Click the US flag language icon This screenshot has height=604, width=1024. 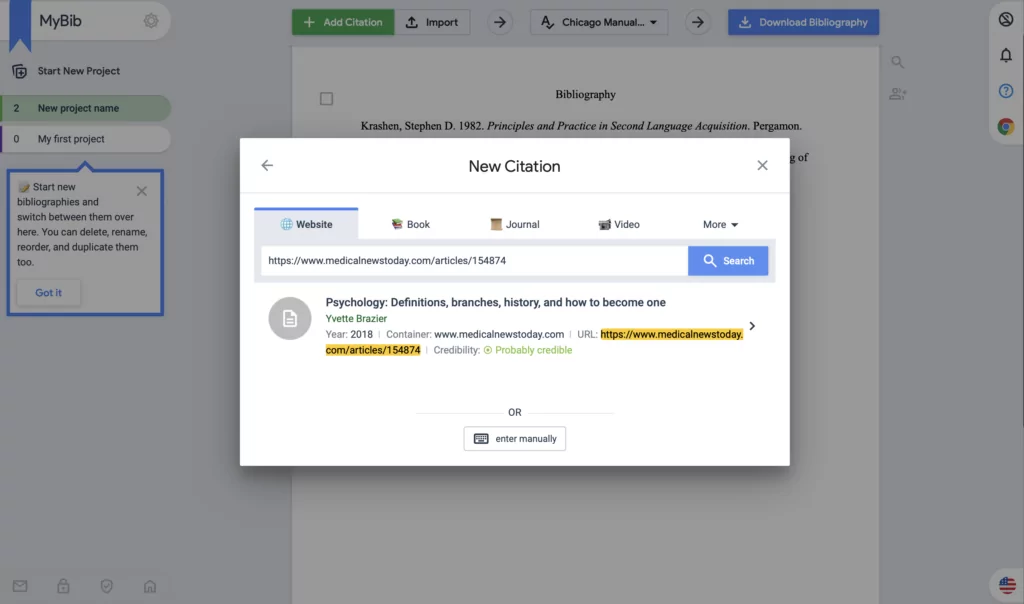(x=1006, y=585)
